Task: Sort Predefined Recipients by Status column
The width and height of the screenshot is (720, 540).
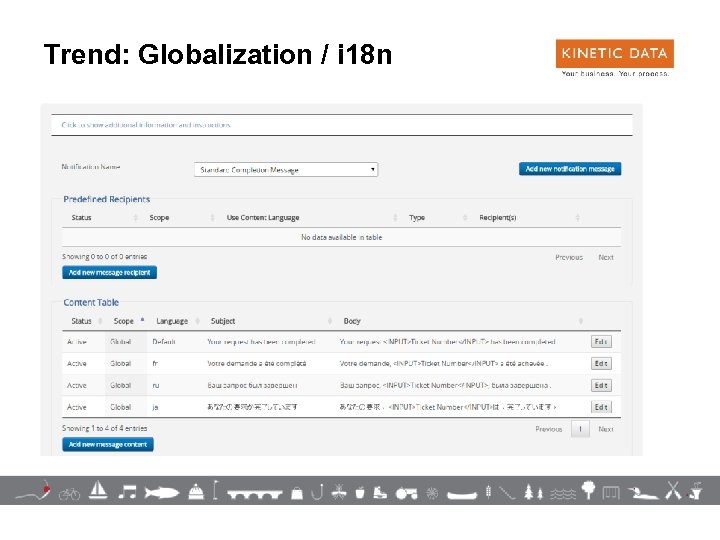Action: (82, 217)
